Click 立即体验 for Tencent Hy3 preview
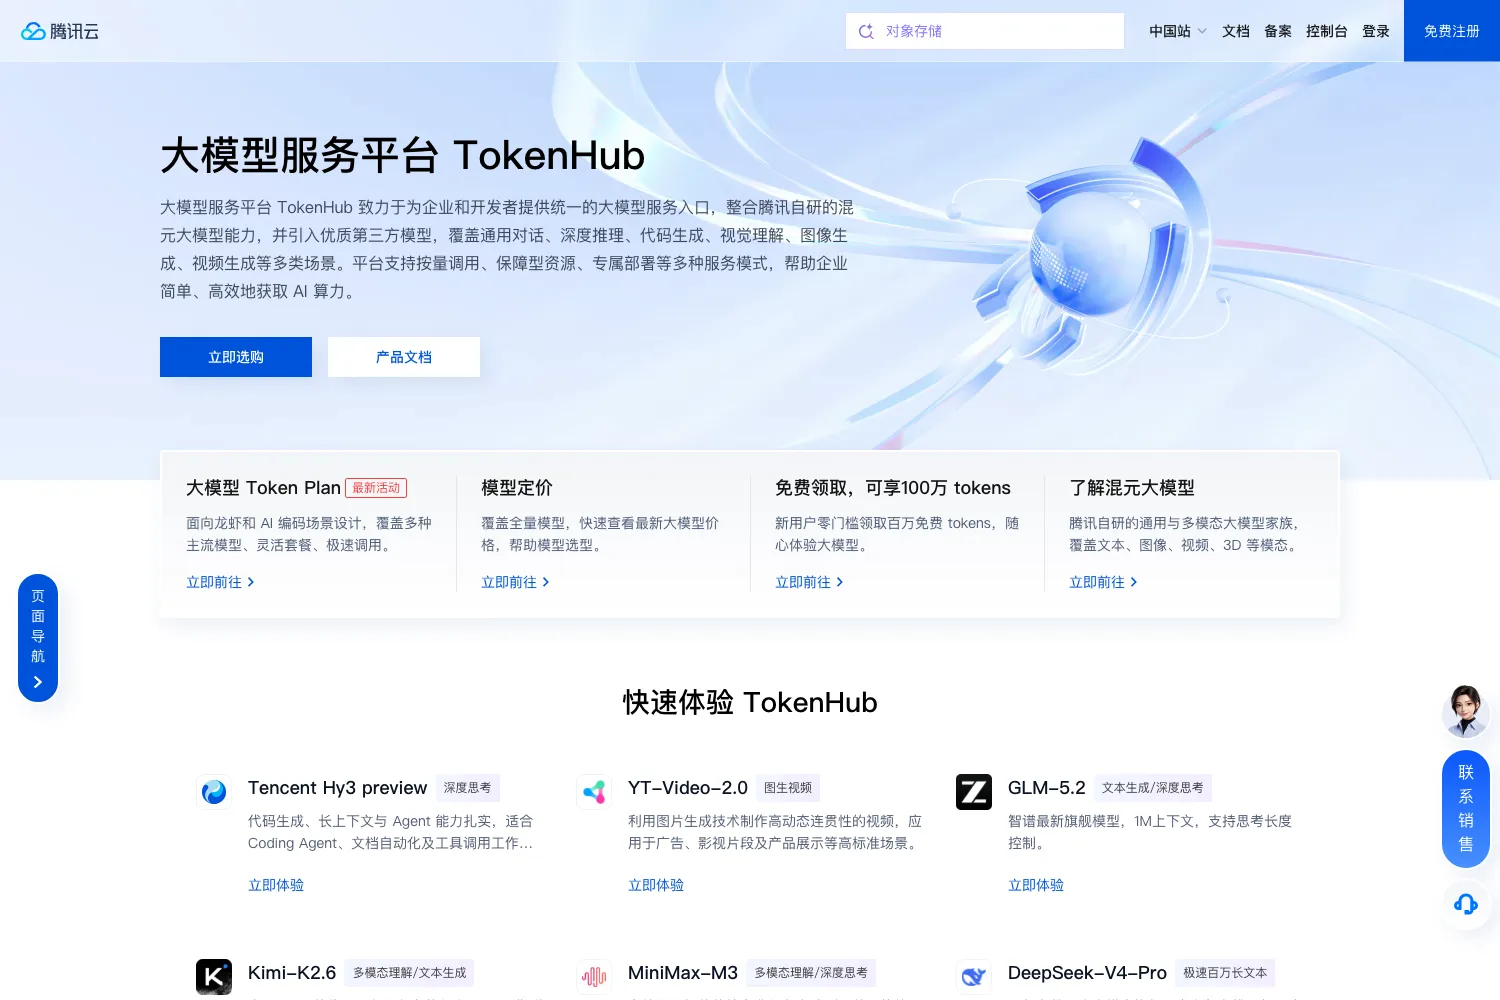The image size is (1500, 1000). coord(276,885)
